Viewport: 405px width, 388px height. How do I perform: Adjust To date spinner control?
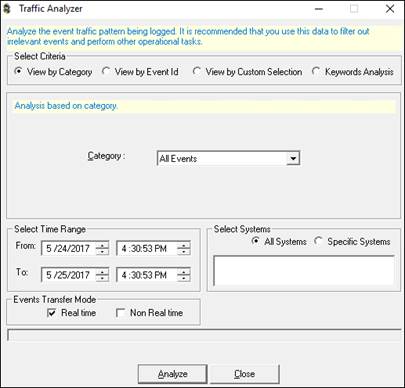click(102, 275)
